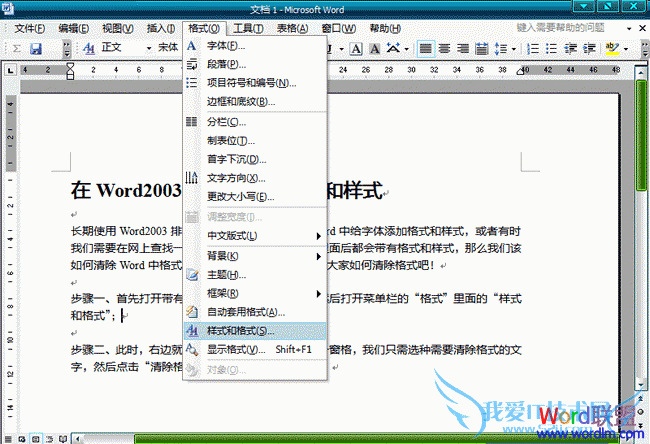The width and height of the screenshot is (650, 444).
Task: Expand the 正文 style dropdown arrow
Action: click(x=149, y=49)
